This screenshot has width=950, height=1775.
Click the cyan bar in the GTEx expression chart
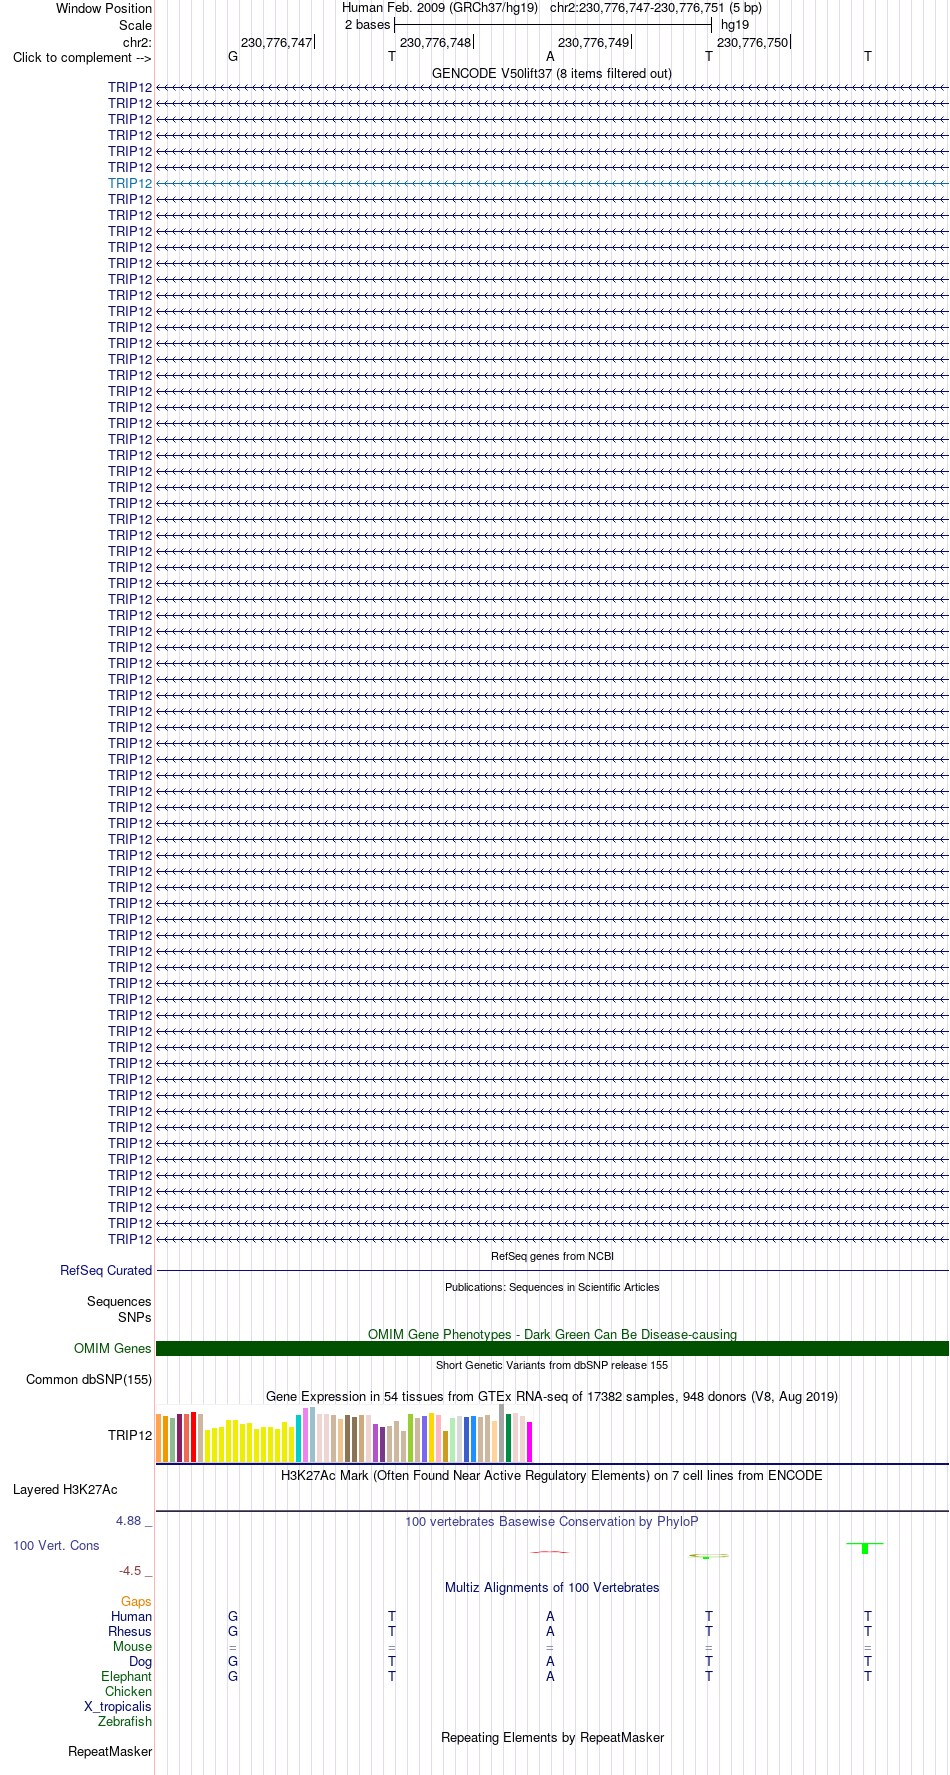pyautogui.click(x=299, y=1439)
